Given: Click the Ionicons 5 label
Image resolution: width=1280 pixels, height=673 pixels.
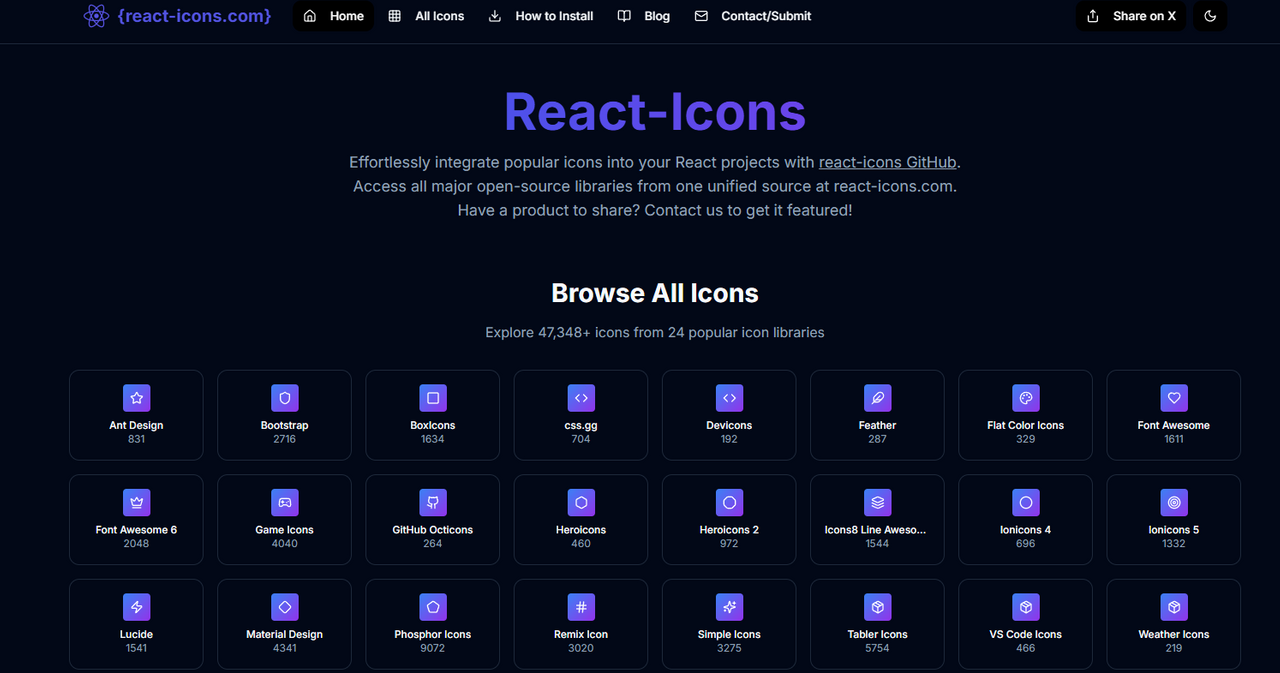Looking at the screenshot, I should [1174, 530].
